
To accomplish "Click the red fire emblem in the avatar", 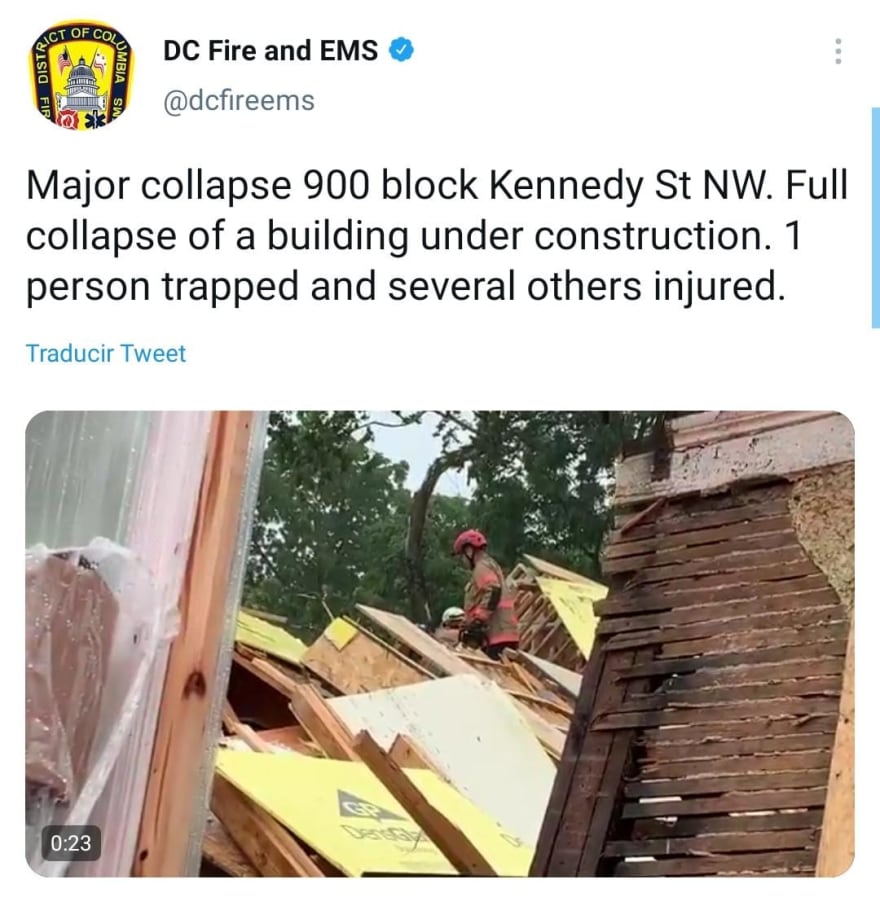I will click(x=68, y=118).
